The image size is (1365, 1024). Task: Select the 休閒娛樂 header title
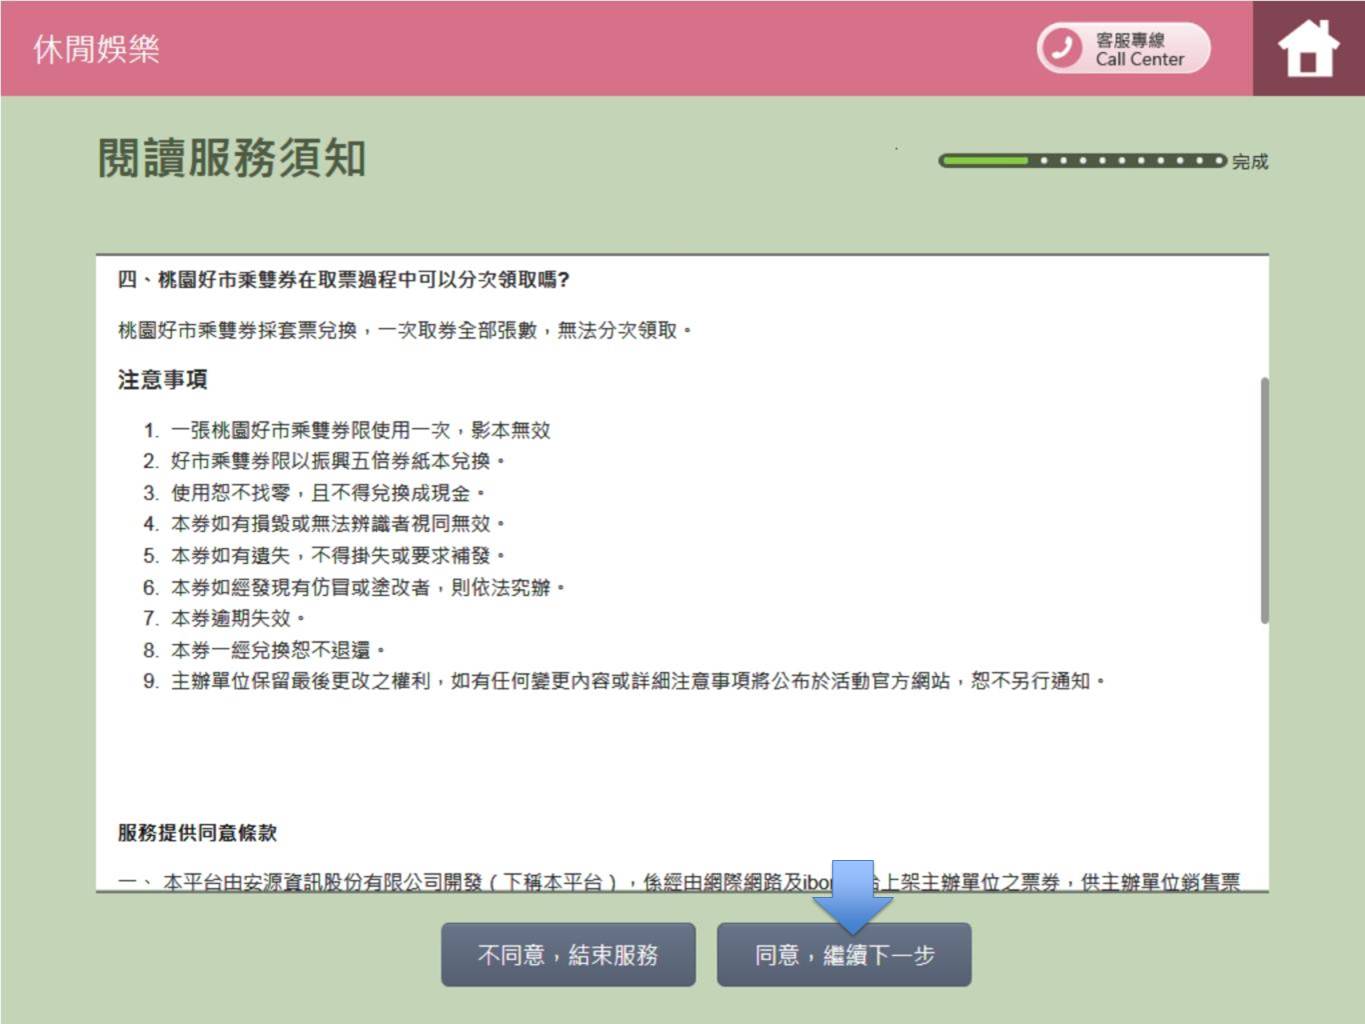(96, 49)
